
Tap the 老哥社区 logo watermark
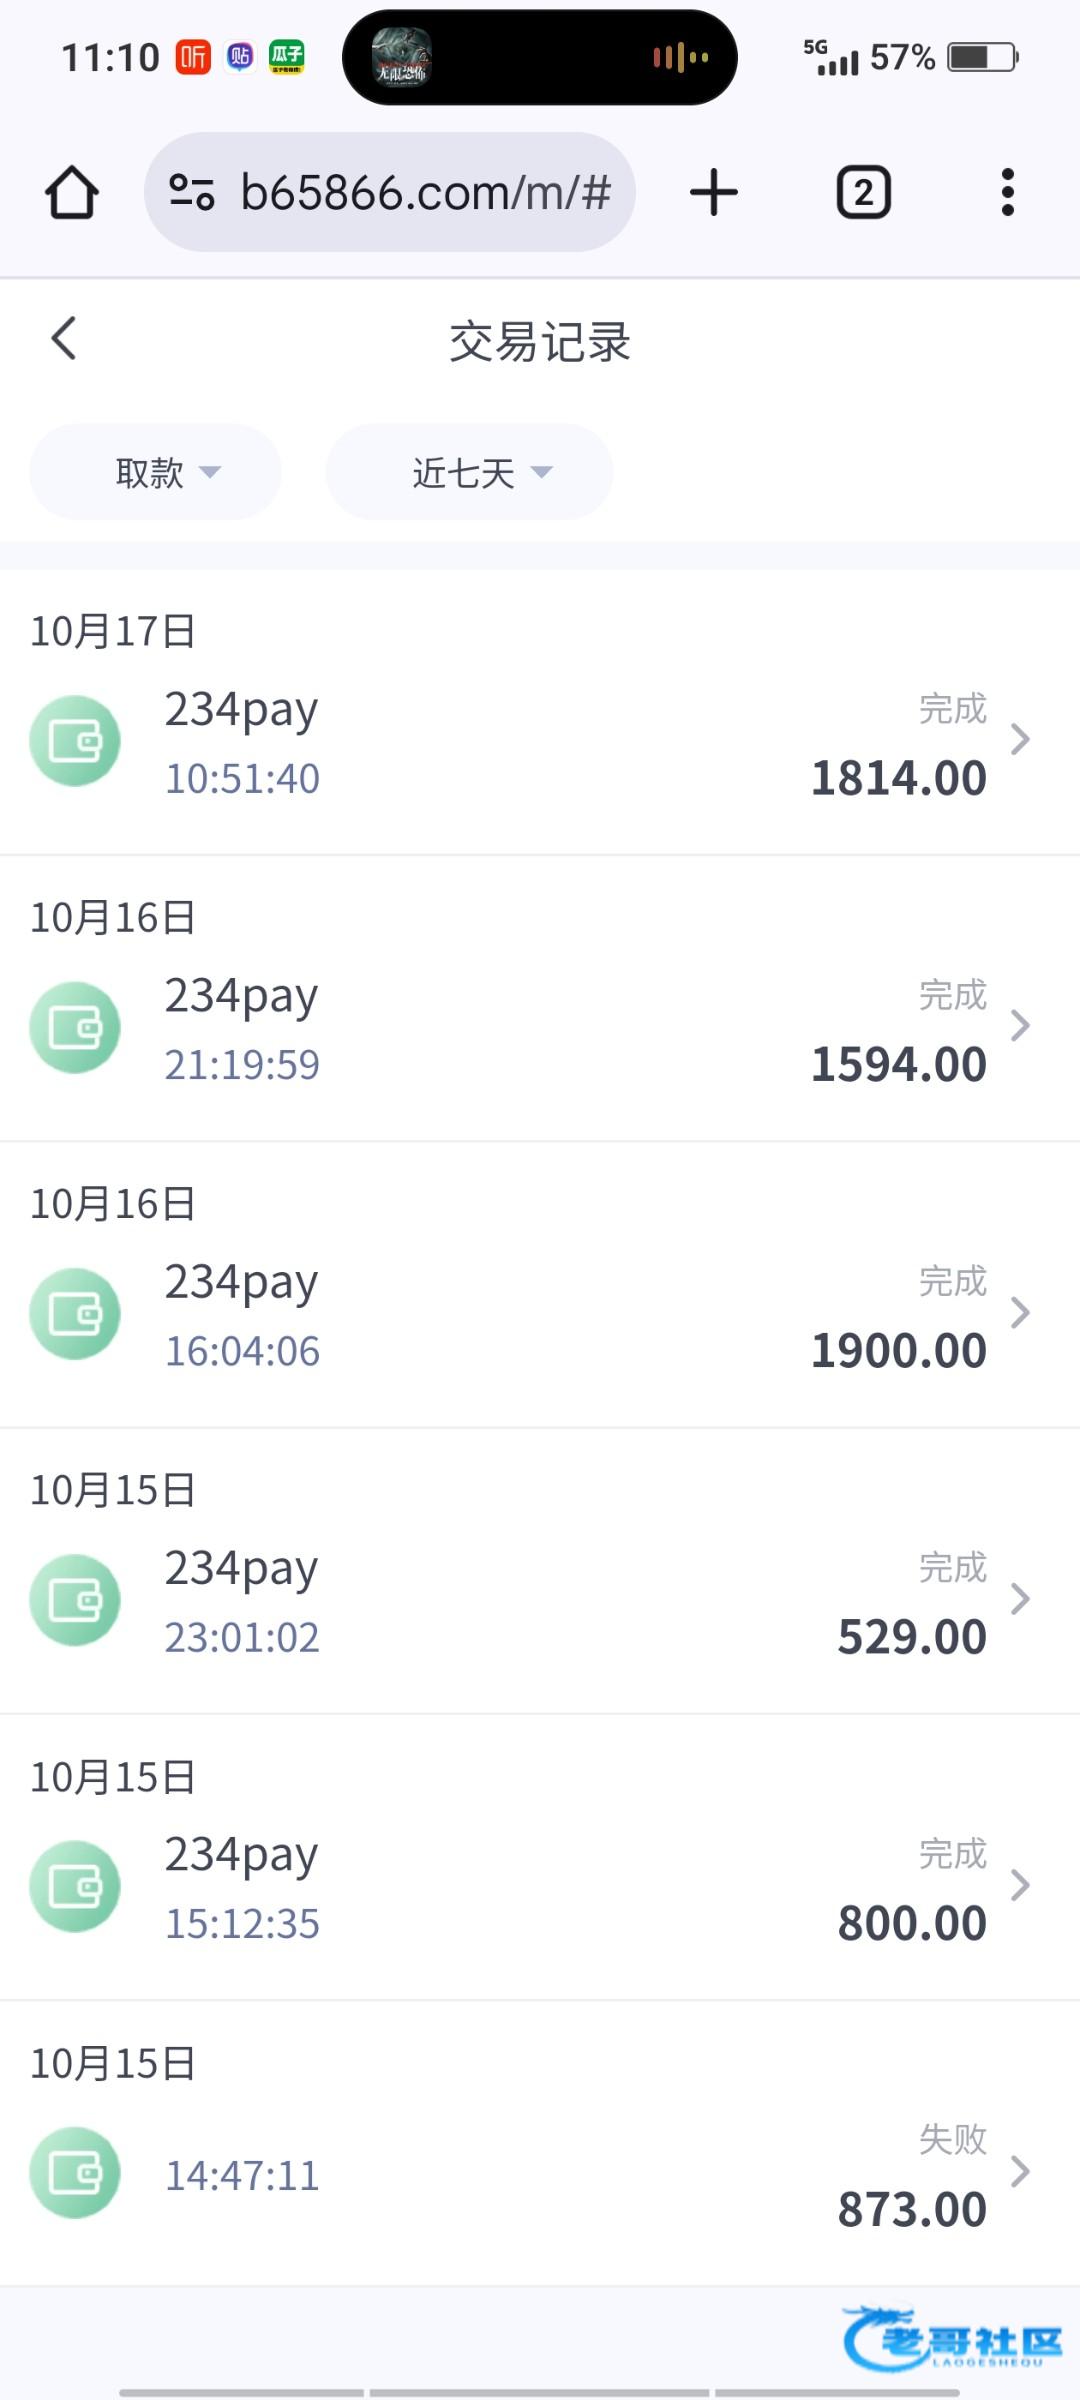pos(952,2339)
